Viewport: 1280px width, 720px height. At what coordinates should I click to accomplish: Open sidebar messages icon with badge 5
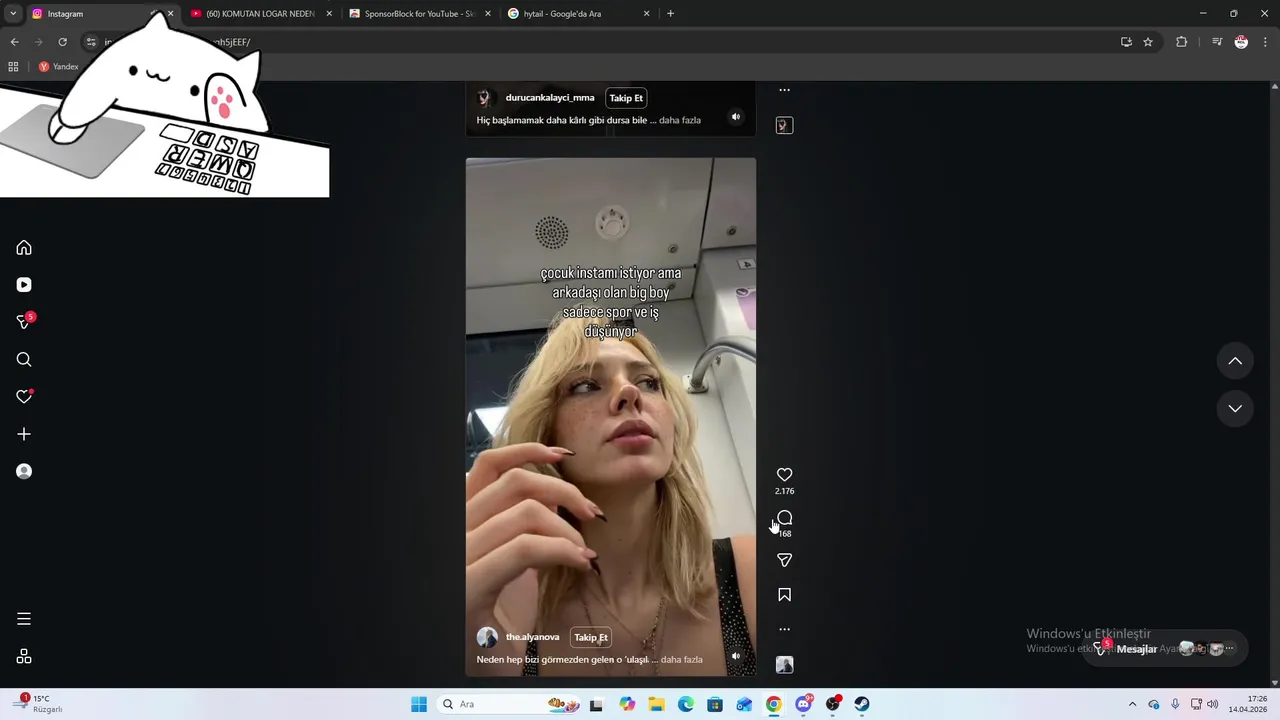click(25, 322)
